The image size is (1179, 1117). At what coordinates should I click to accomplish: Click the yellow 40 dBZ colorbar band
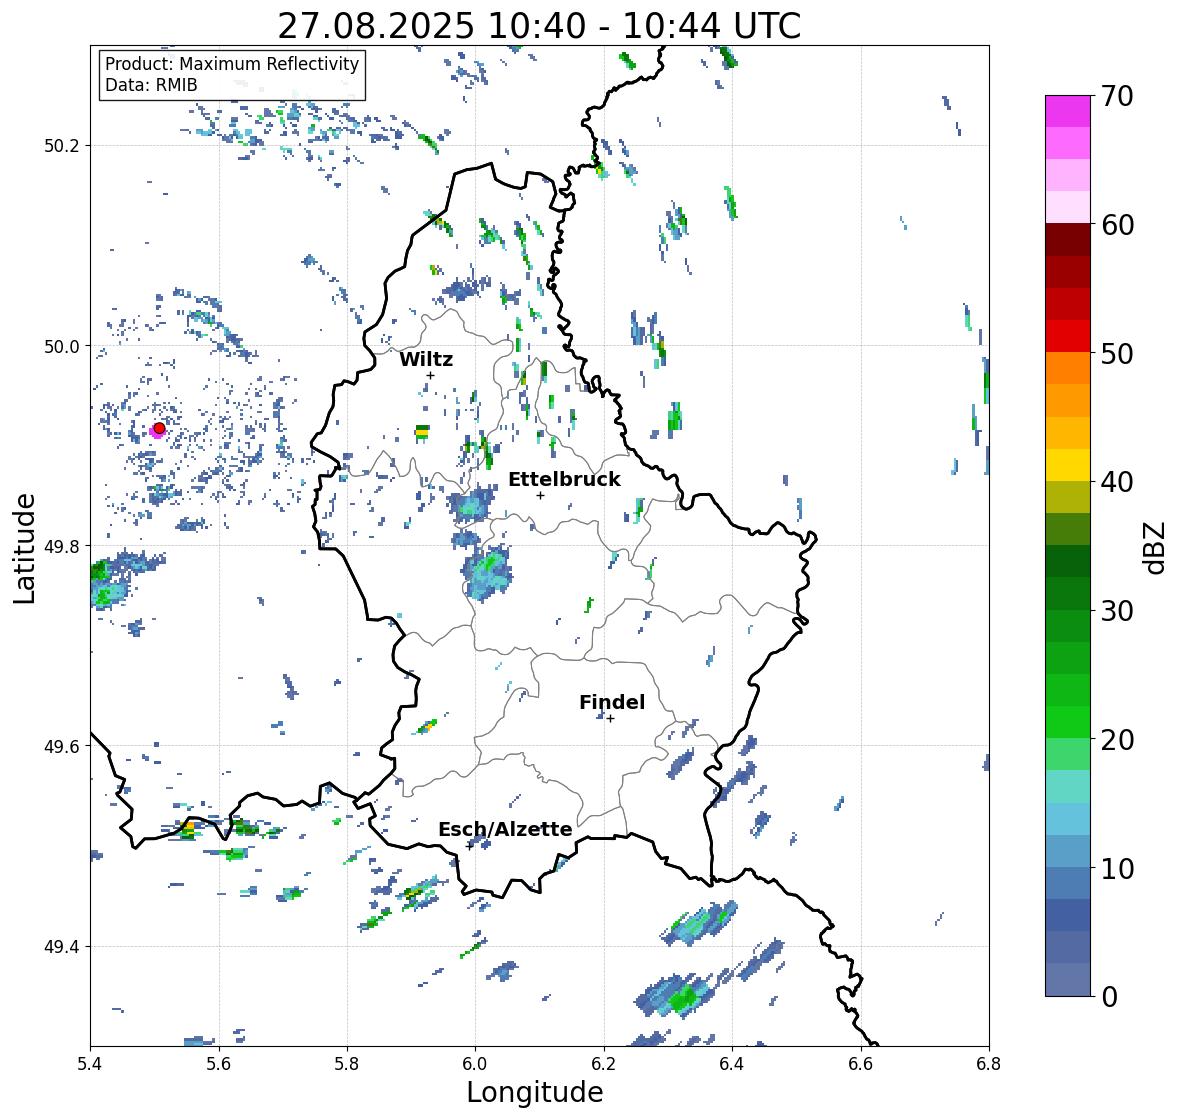click(1068, 465)
